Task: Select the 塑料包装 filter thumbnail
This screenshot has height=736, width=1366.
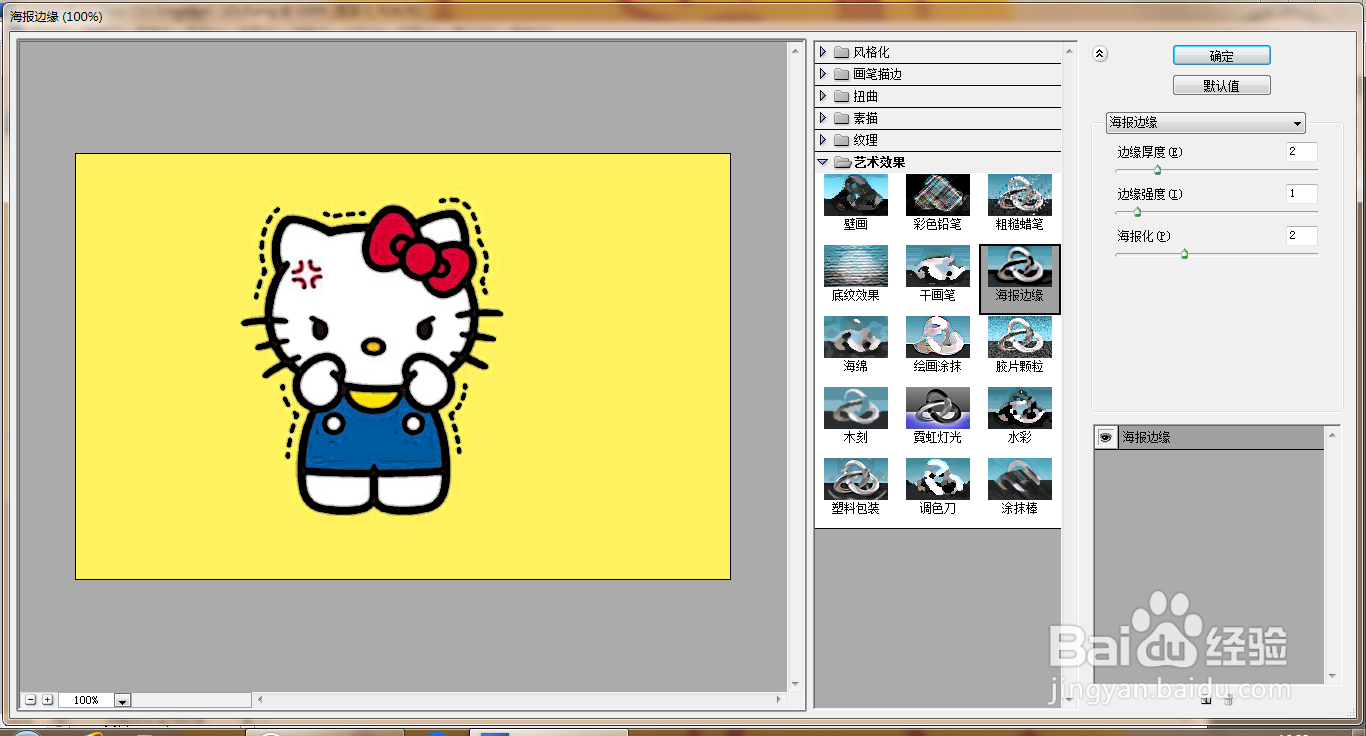Action: coord(855,486)
